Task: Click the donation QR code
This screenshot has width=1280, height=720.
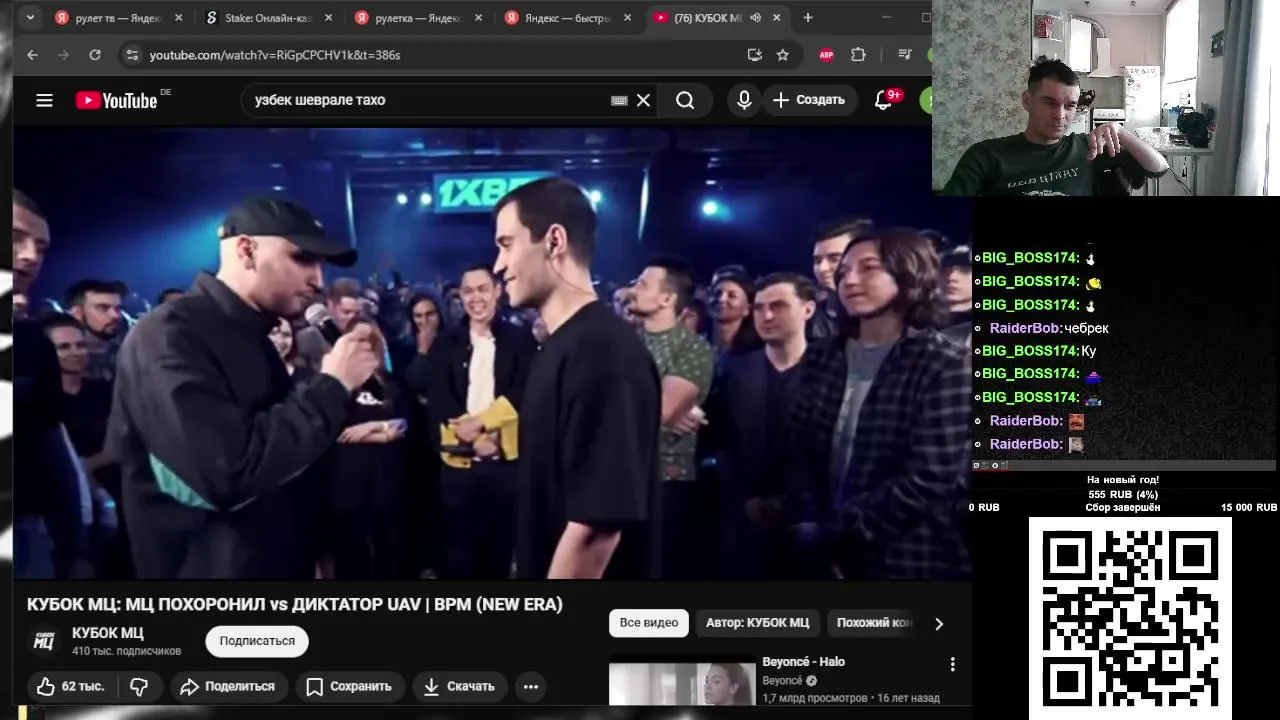Action: coord(1130,617)
